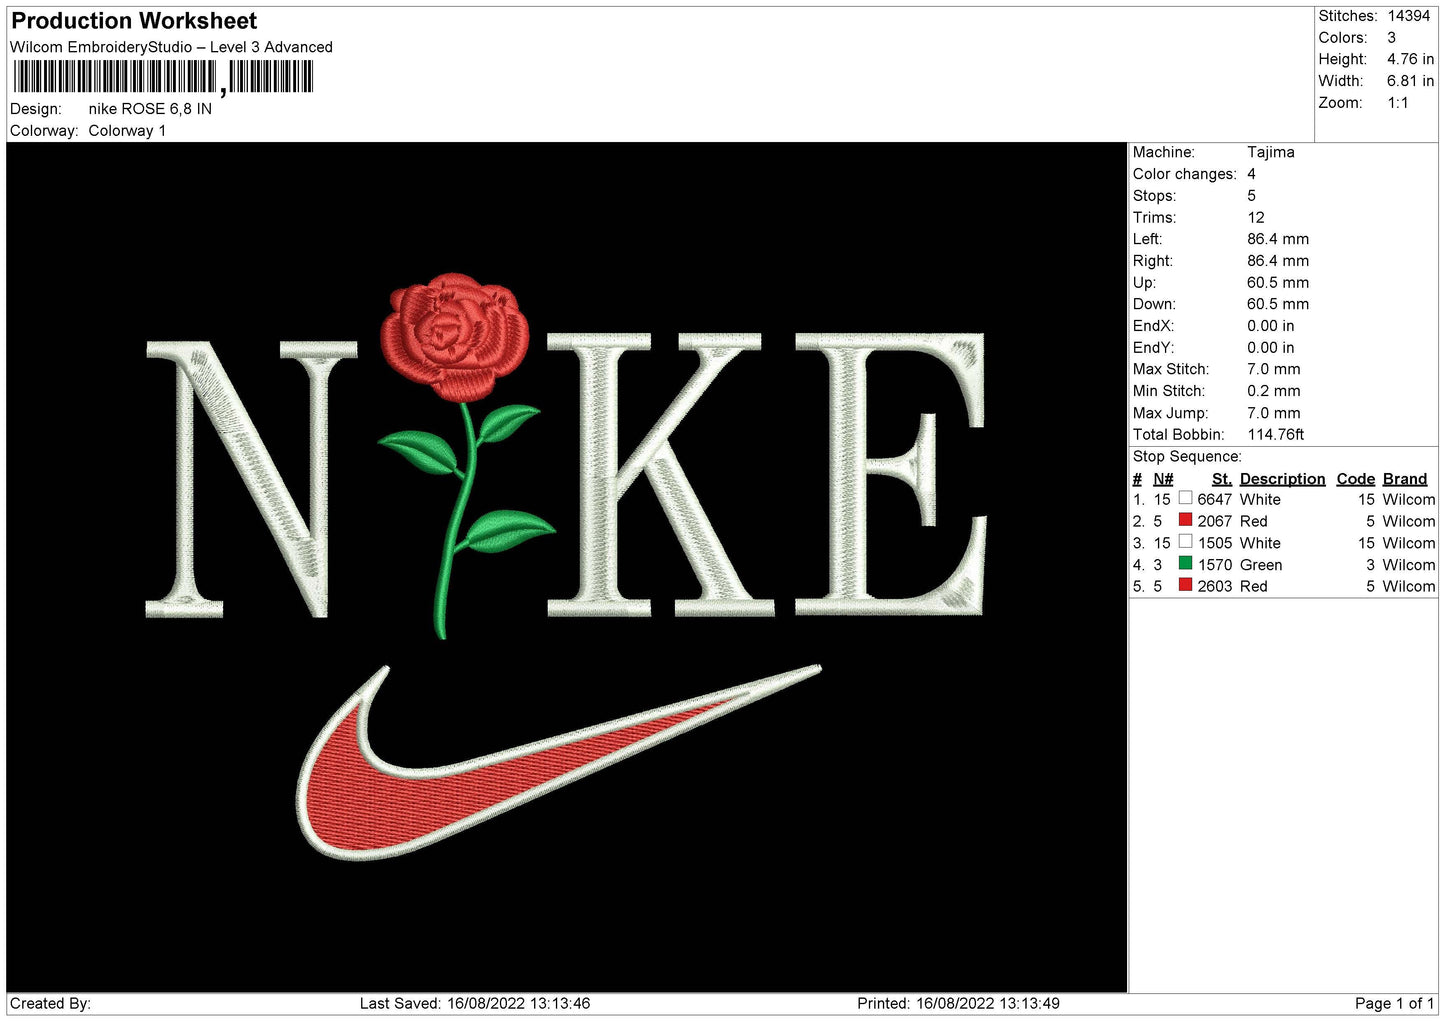1445x1021 pixels.
Task: Click the red swatch for stop 2
Action: point(1185,520)
